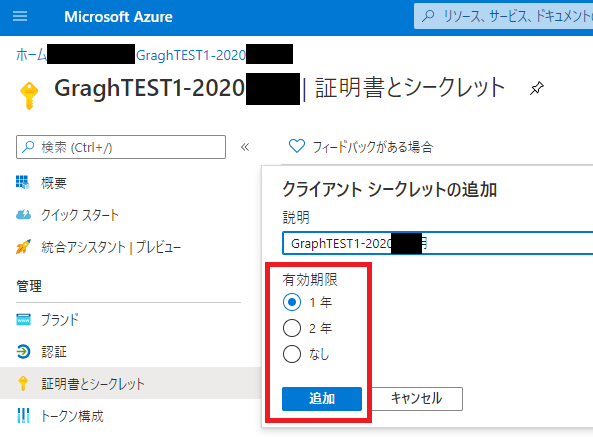
Task: Click the feedback heart icon
Action: pyautogui.click(x=296, y=146)
